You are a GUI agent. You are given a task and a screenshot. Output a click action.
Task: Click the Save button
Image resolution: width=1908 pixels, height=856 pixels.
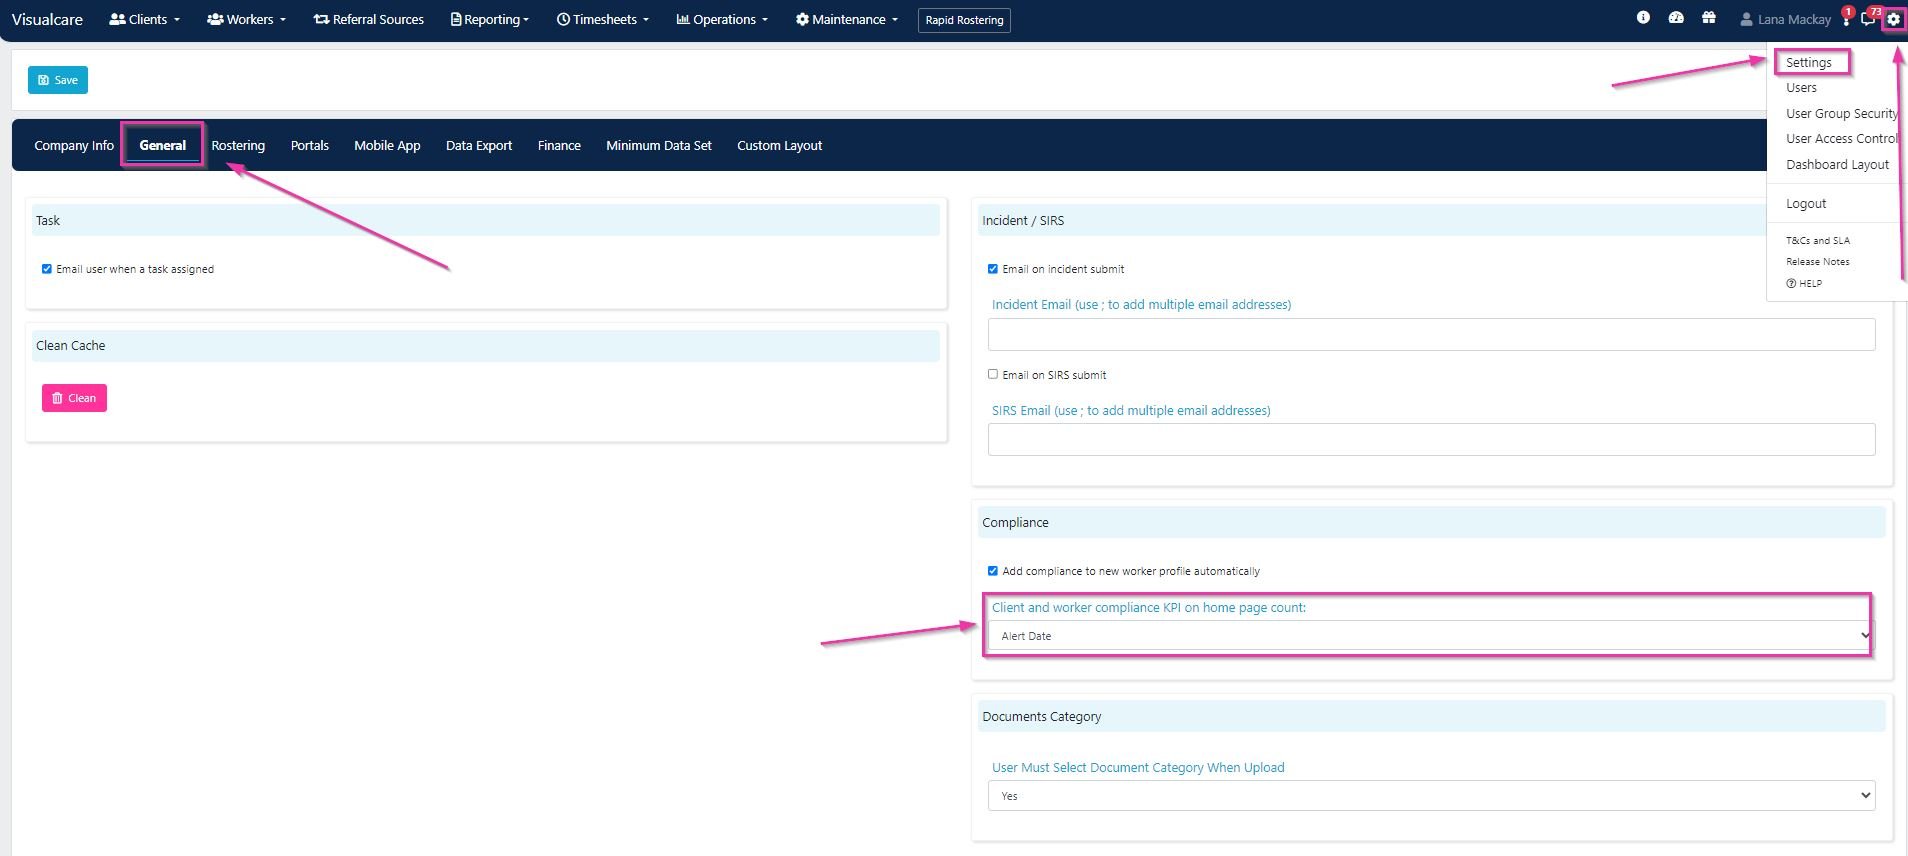58,80
